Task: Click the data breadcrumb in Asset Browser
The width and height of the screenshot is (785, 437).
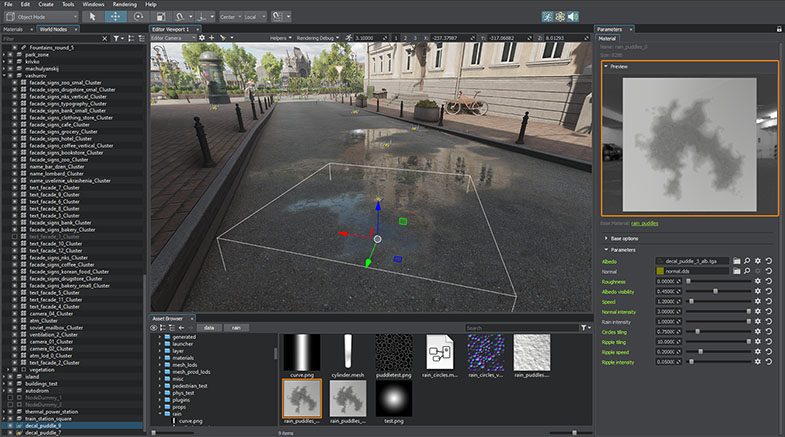Action: pos(210,327)
